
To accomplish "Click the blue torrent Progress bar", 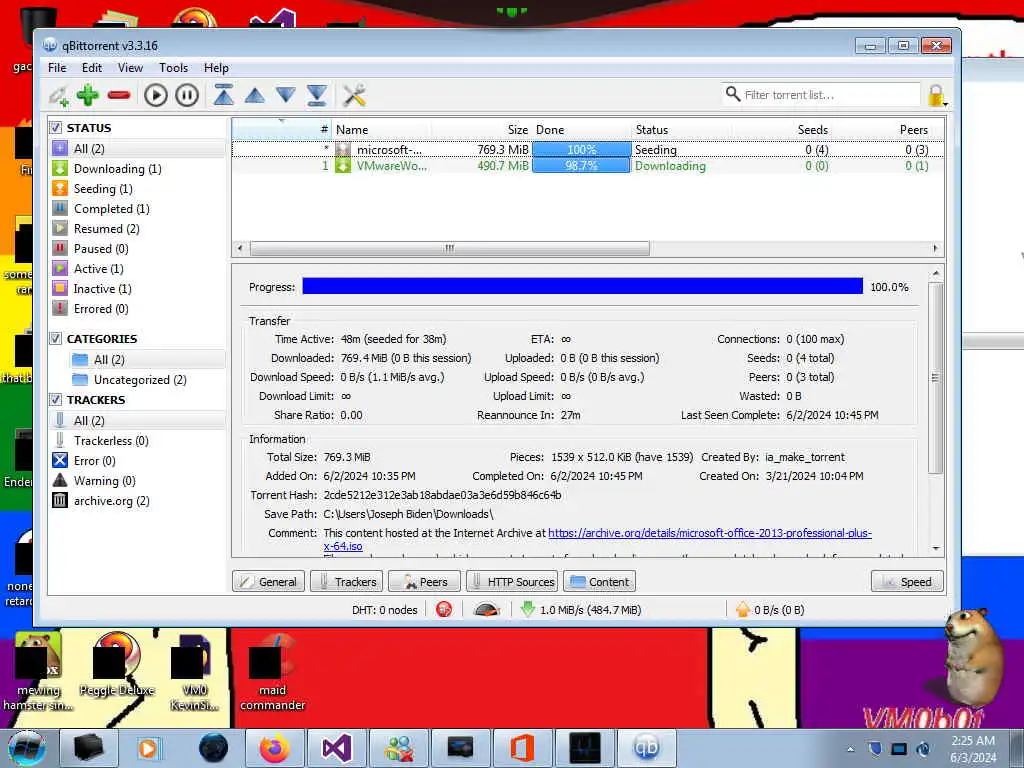I will pyautogui.click(x=583, y=286).
